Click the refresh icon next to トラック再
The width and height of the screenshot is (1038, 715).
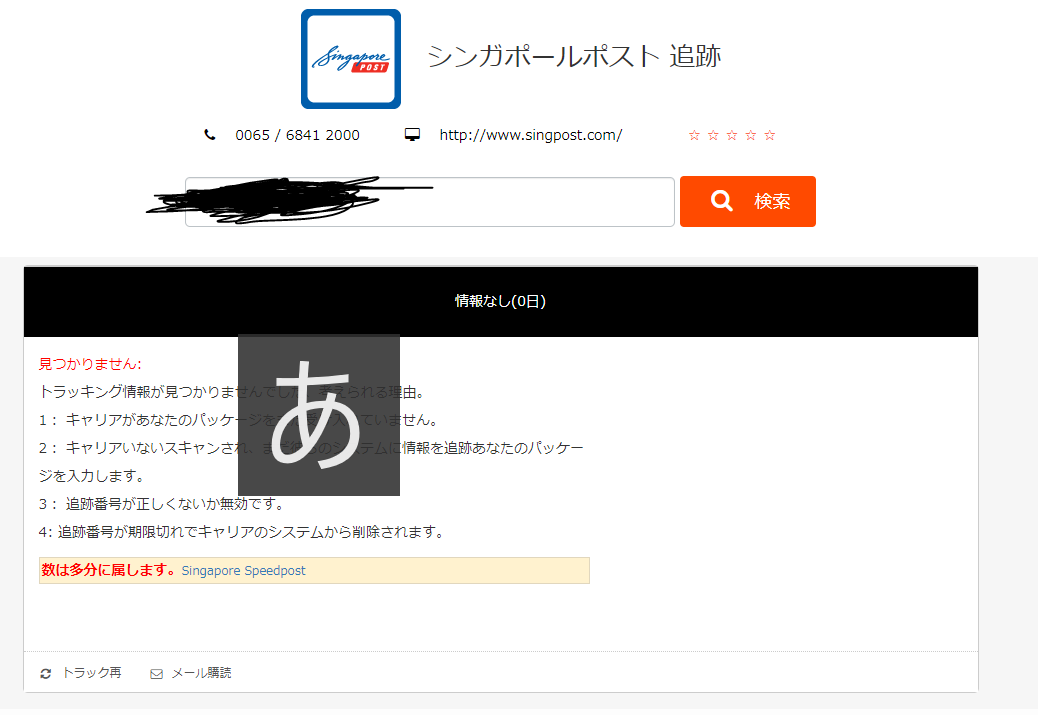click(x=46, y=673)
